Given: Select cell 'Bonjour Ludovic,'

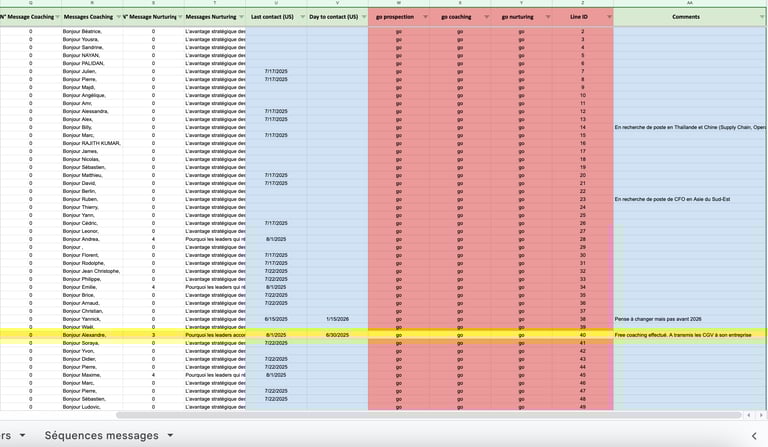Looking at the screenshot, I should point(92,407).
